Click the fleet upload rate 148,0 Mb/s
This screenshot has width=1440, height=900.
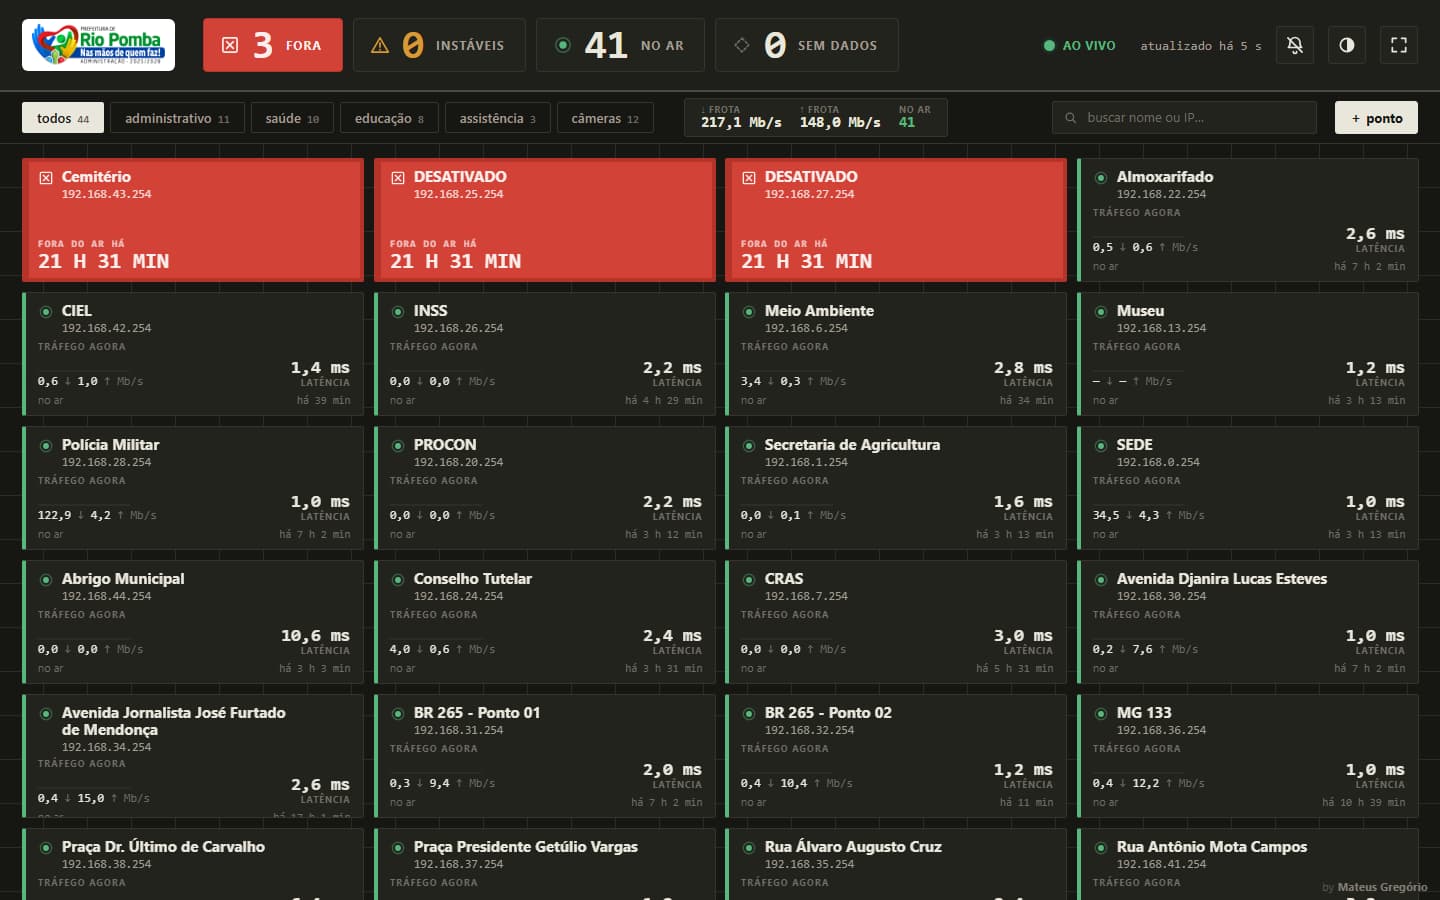pos(840,122)
